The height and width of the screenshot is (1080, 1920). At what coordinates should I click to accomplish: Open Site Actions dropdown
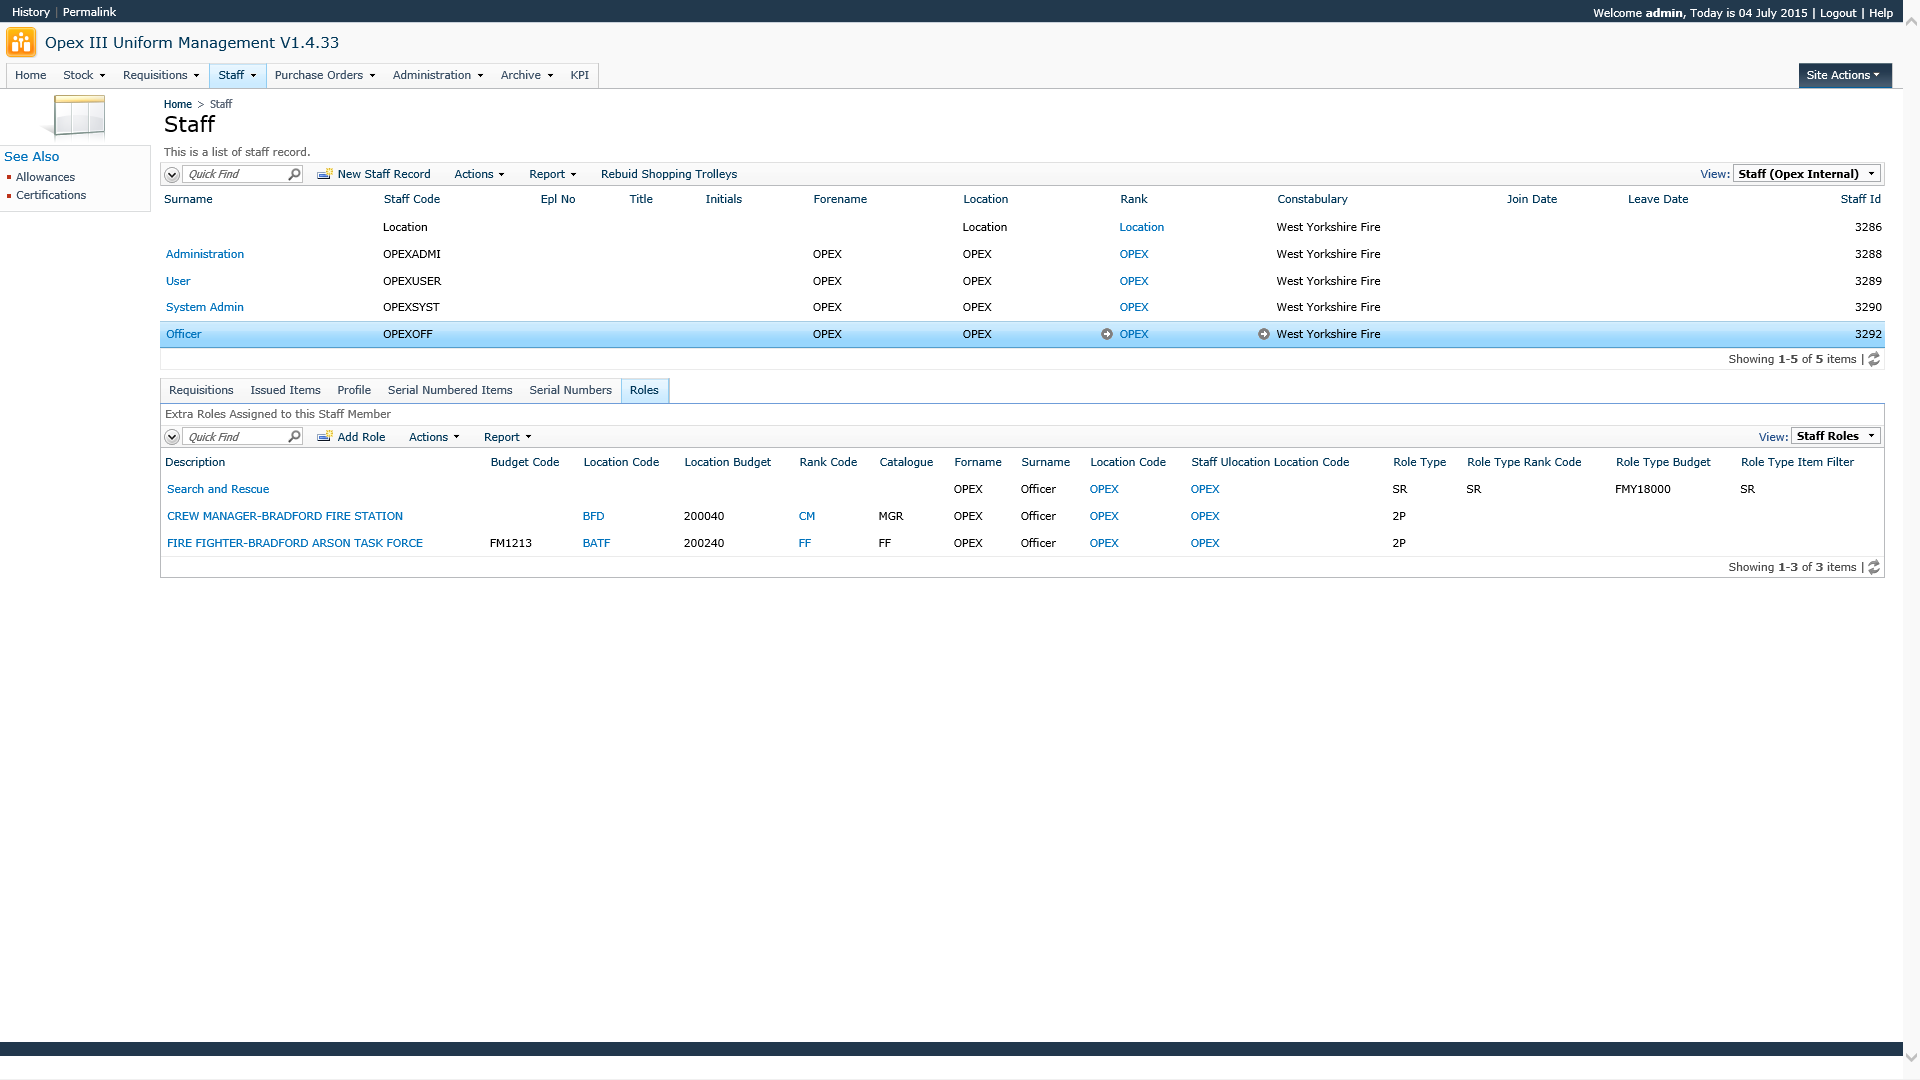1843,75
